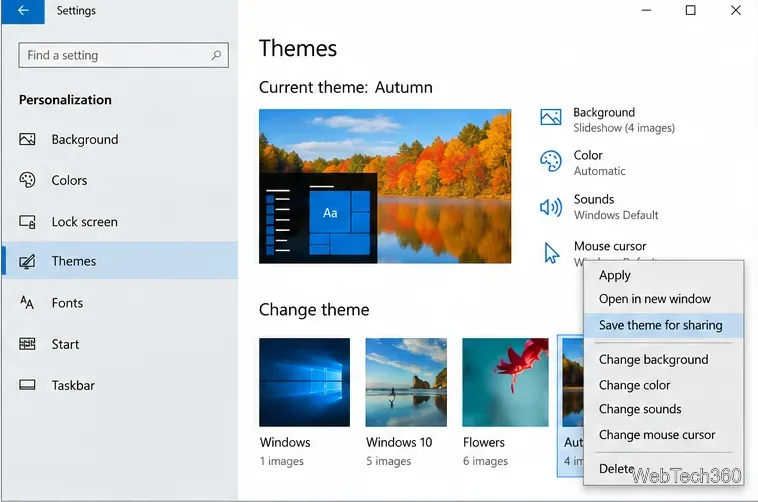Select Change mouse cursor menu entry
The height and width of the screenshot is (502, 758).
[x=663, y=435]
